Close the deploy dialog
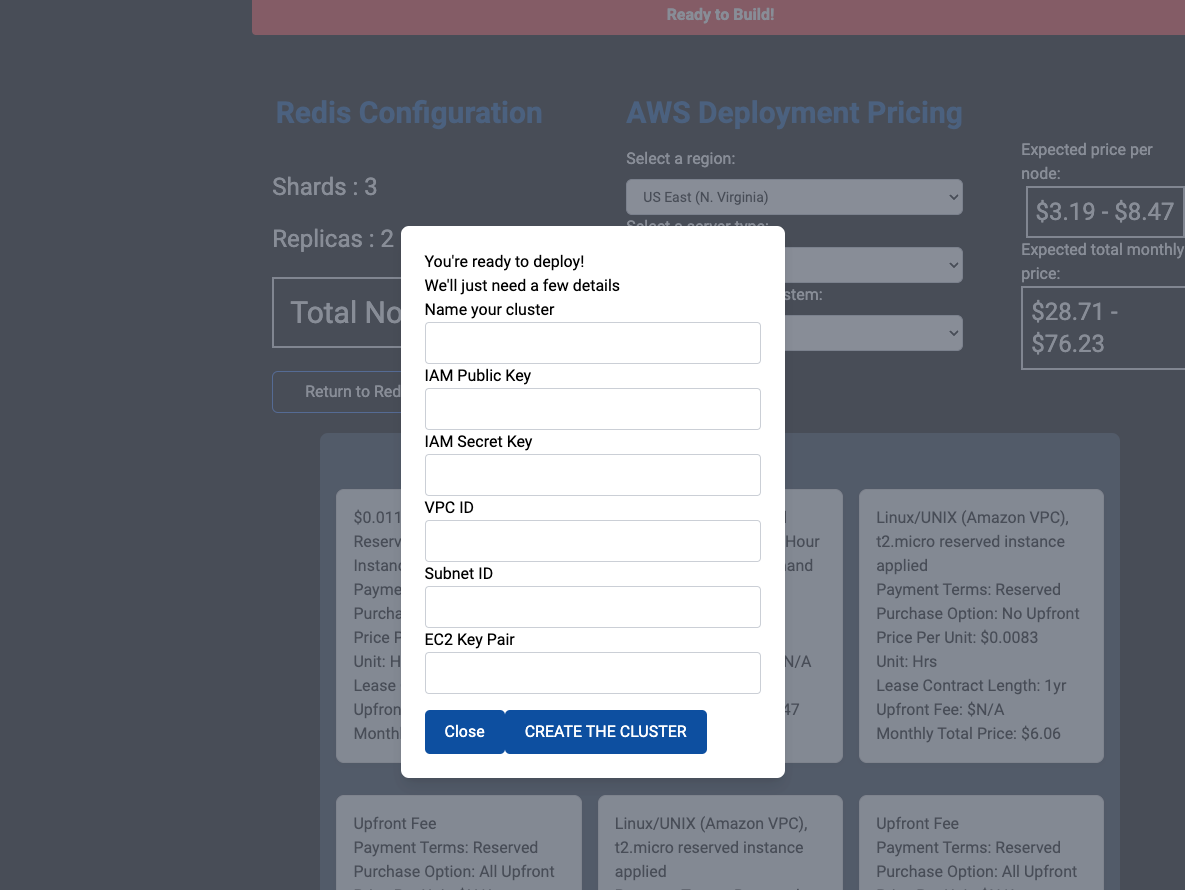1185x890 pixels. (465, 731)
